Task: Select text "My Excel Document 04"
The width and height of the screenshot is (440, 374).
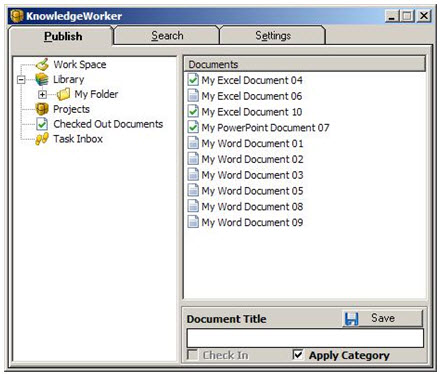Action: (252, 80)
